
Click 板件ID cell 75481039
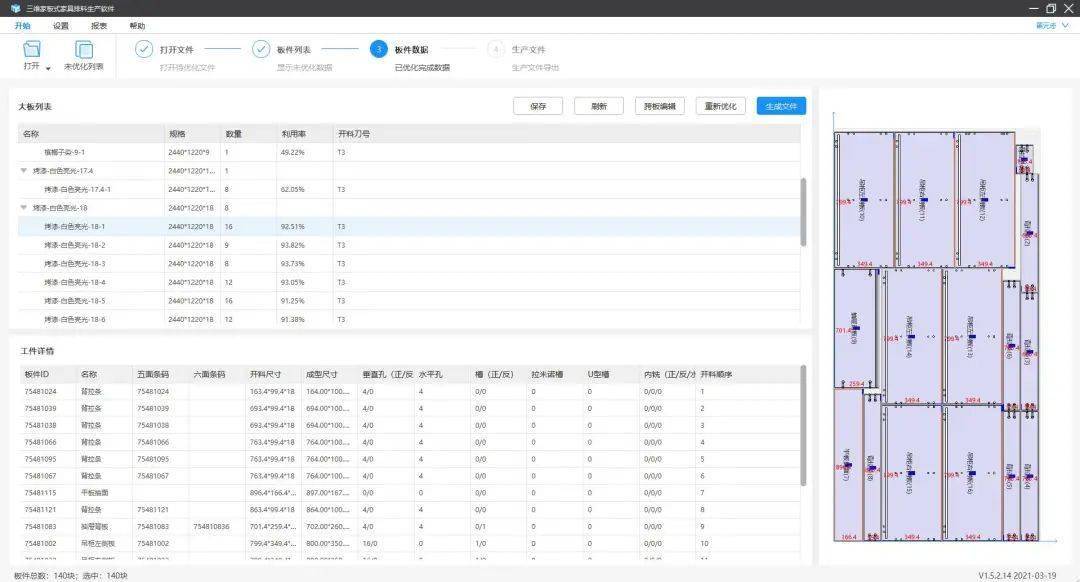41,408
